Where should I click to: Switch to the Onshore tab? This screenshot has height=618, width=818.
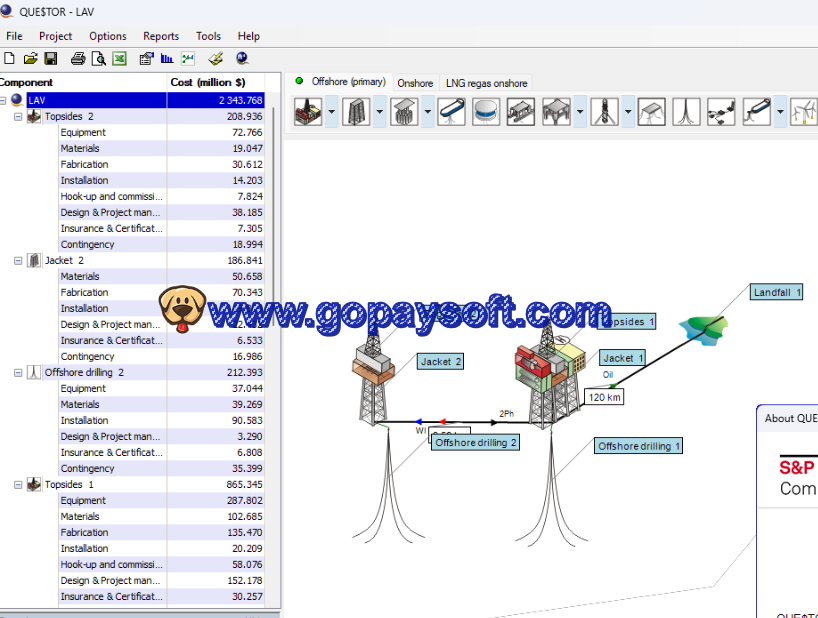click(415, 83)
